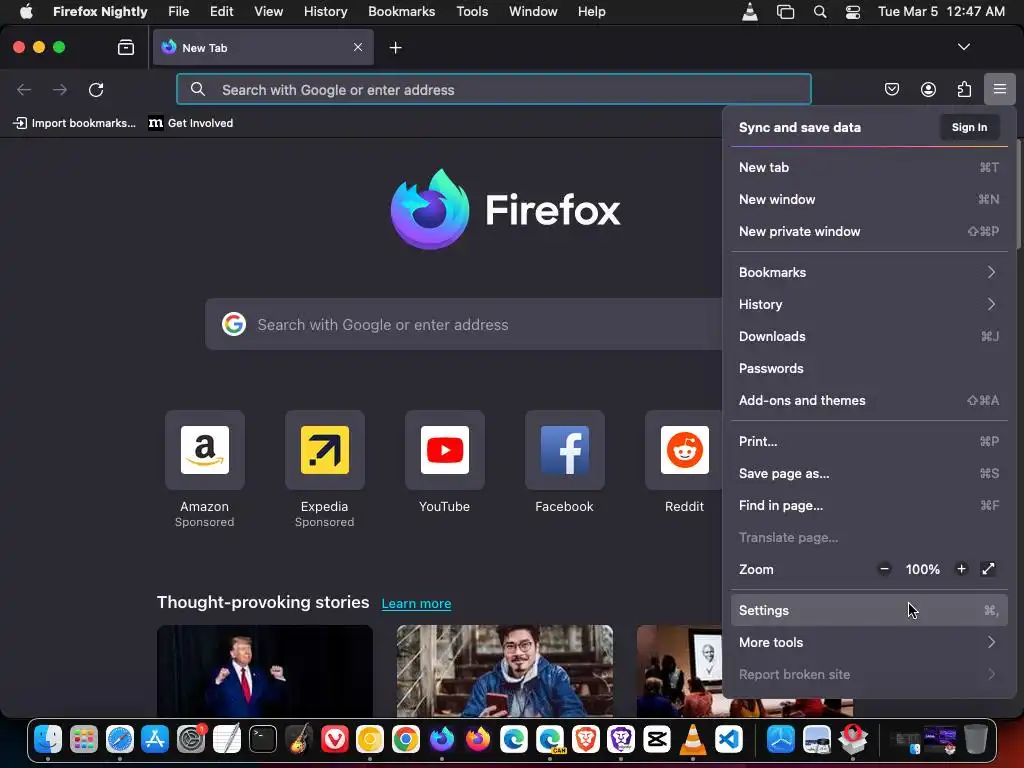Viewport: 1024px width, 768px height.
Task: Open the Extensions puzzle-piece icon
Action: pos(964,89)
